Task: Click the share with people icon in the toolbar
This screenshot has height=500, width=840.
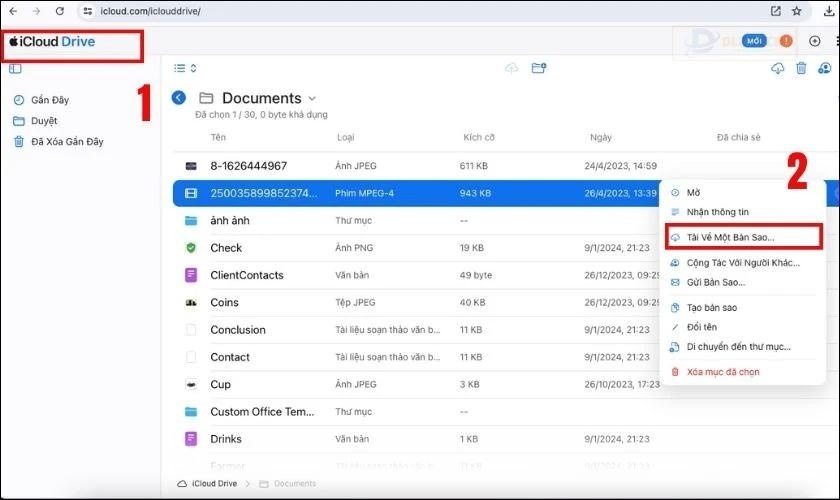Action: tap(824, 68)
